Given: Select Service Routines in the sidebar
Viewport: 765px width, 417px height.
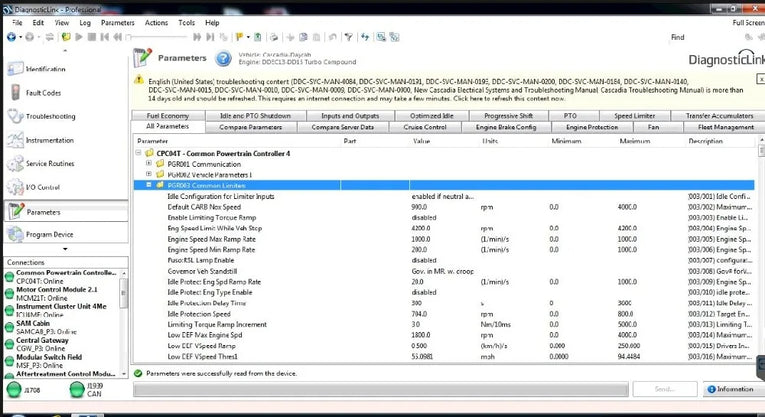Looking at the screenshot, I should tap(49, 164).
